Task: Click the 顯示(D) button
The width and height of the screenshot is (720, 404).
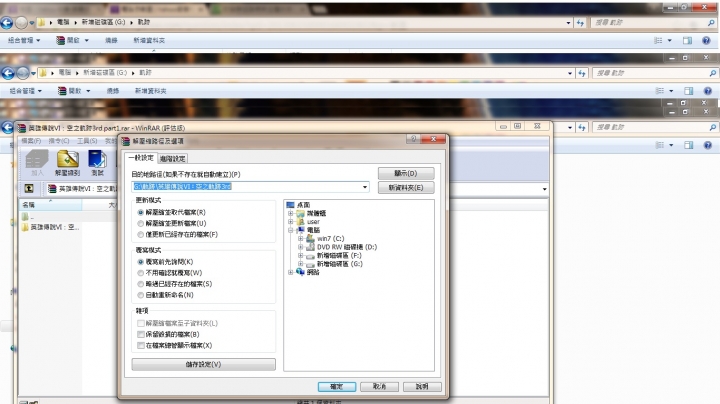Action: (406, 174)
